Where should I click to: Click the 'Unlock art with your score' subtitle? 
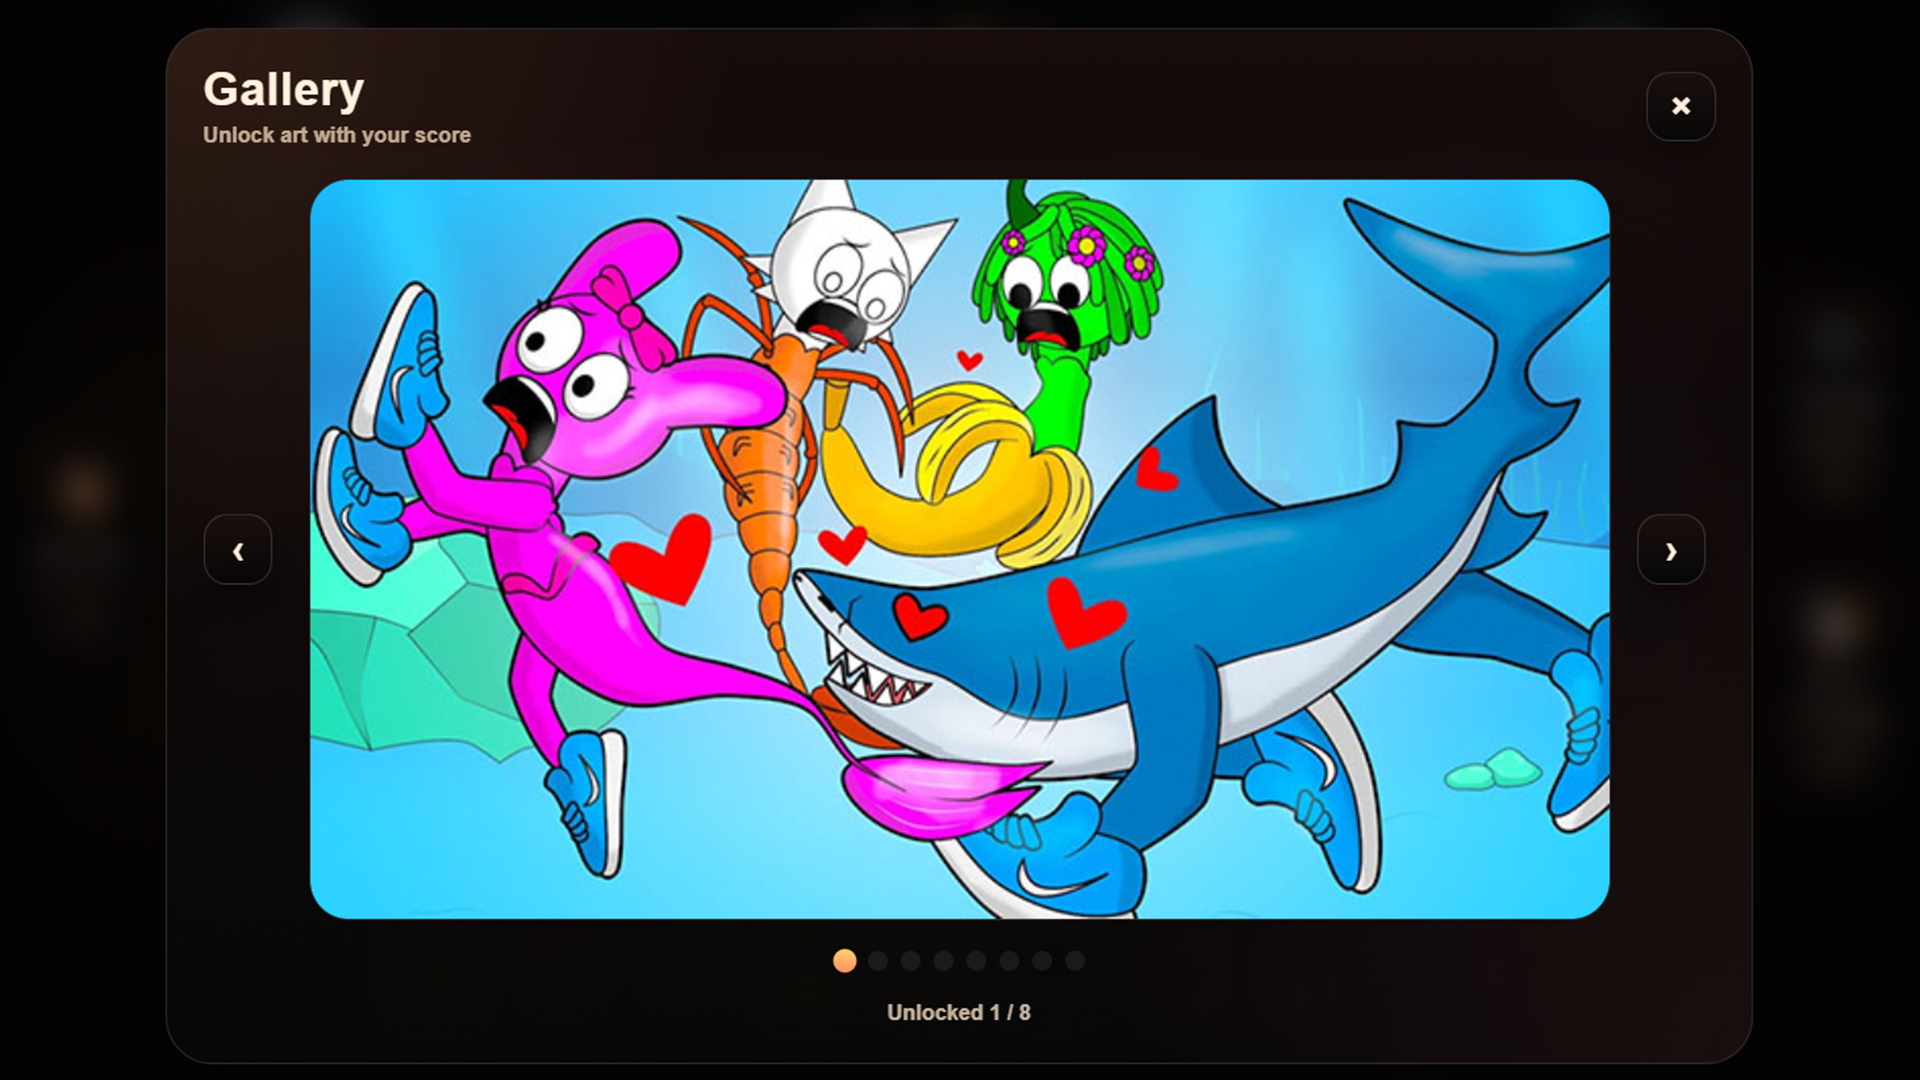337,135
